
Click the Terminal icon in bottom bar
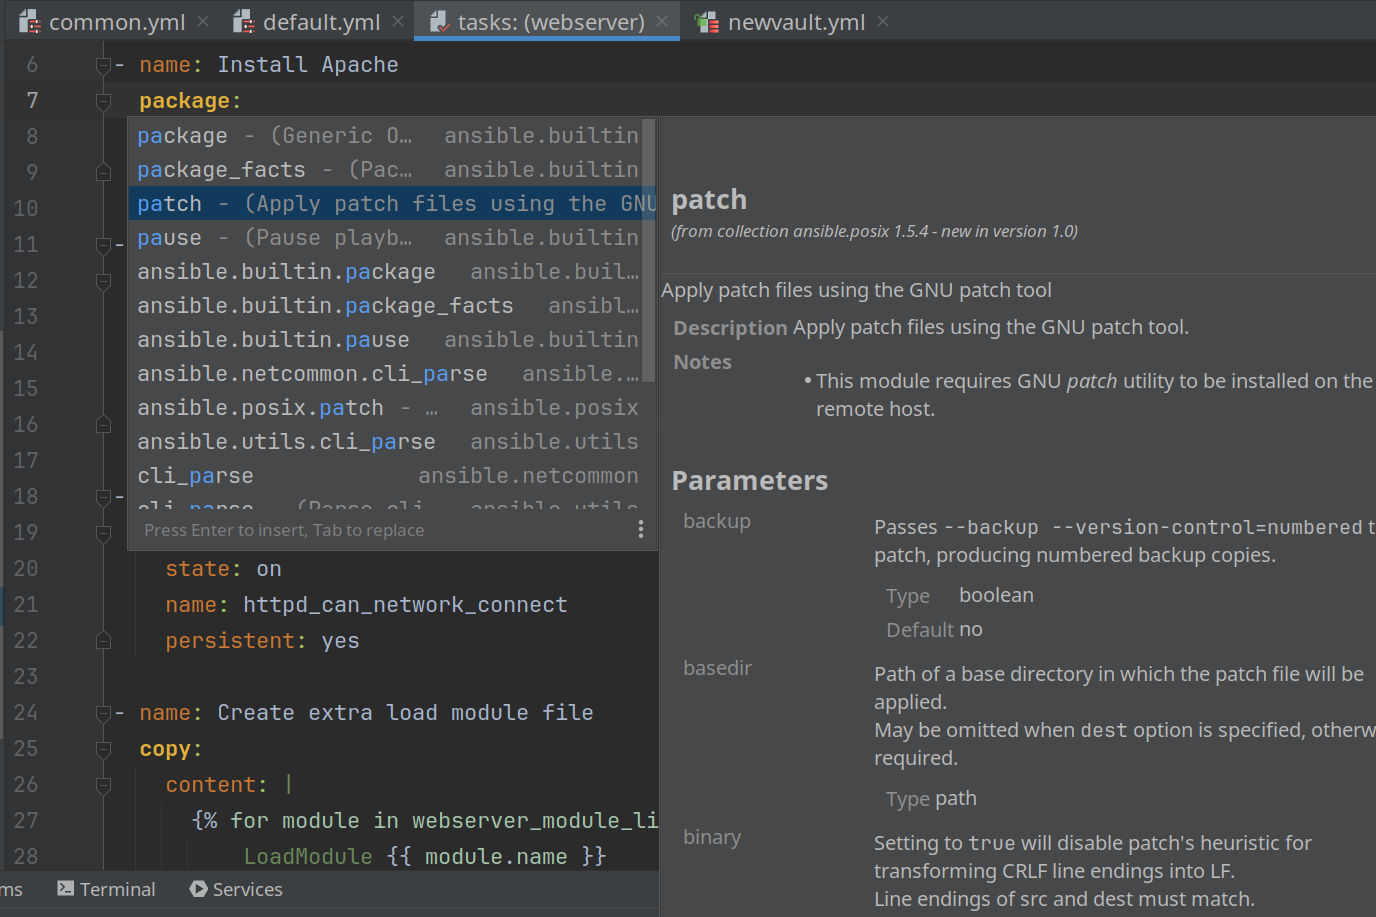click(x=66, y=889)
